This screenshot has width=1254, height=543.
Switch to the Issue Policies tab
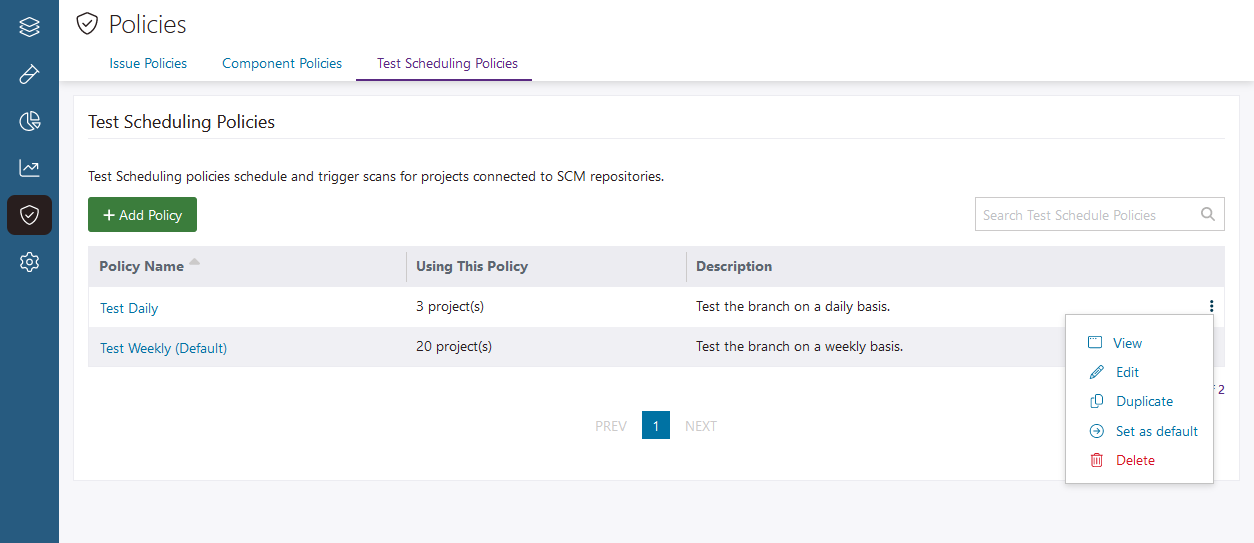(148, 63)
